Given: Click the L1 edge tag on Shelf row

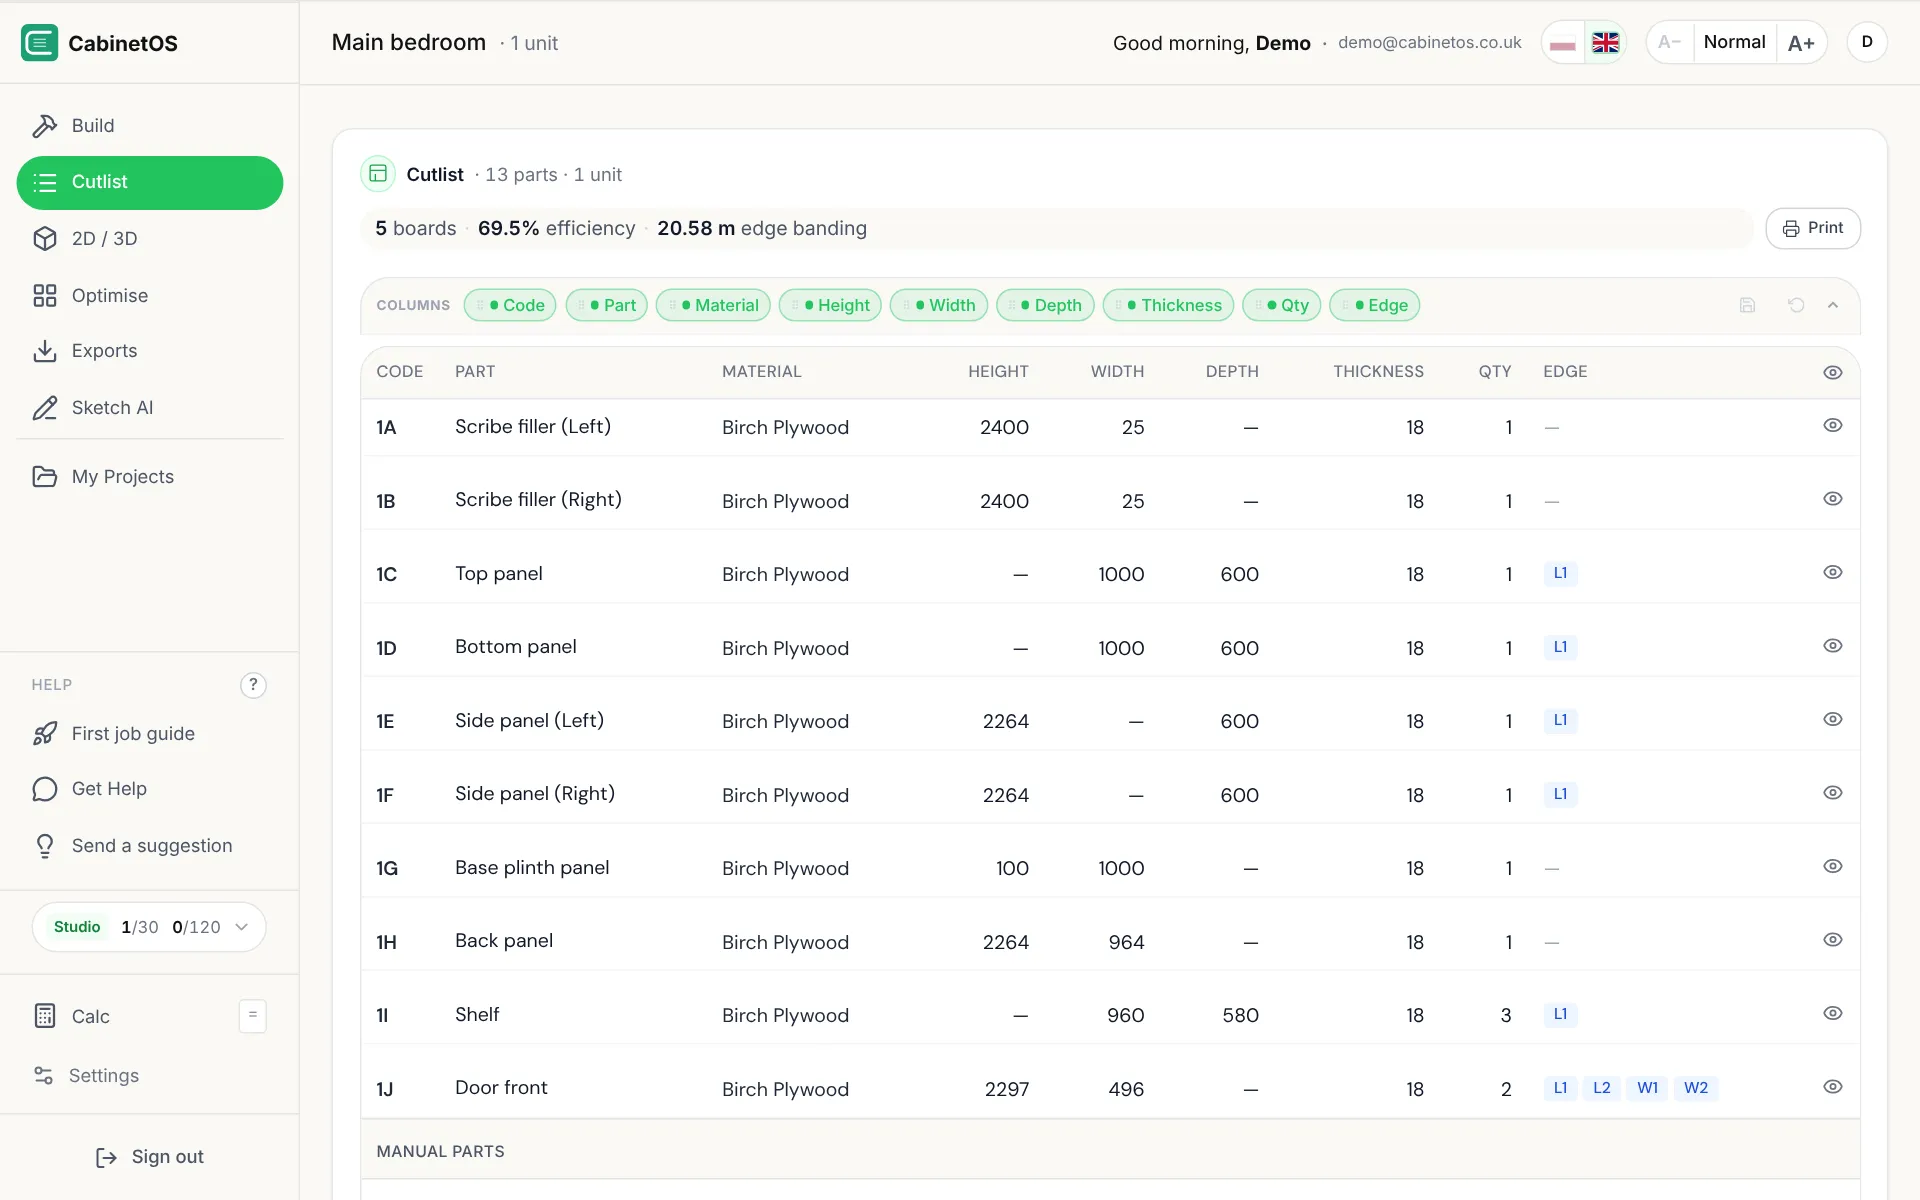Looking at the screenshot, I should coord(1560,1015).
